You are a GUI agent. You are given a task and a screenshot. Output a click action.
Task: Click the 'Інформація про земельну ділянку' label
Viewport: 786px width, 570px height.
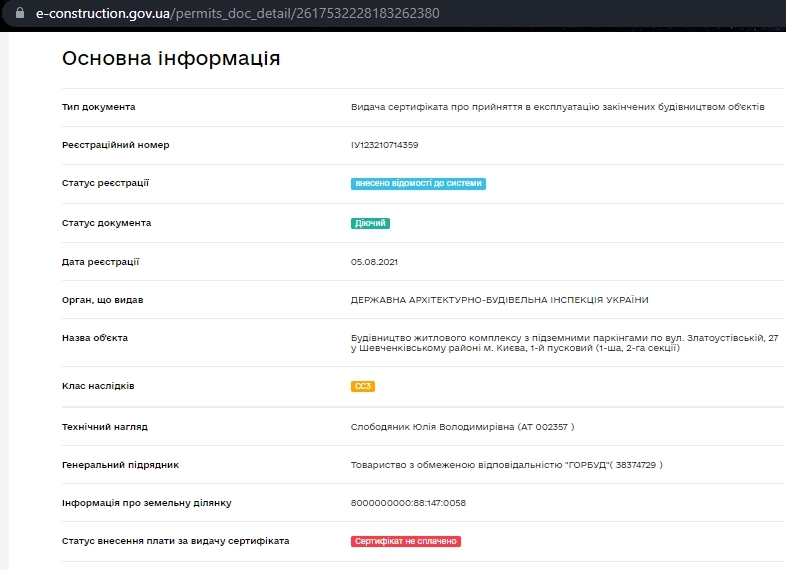(146, 503)
